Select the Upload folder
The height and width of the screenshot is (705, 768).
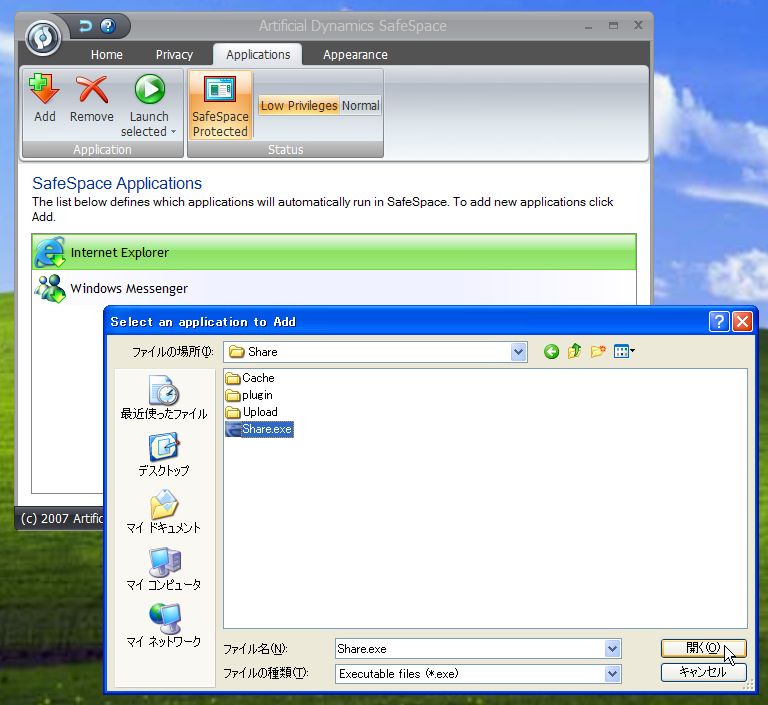point(252,412)
